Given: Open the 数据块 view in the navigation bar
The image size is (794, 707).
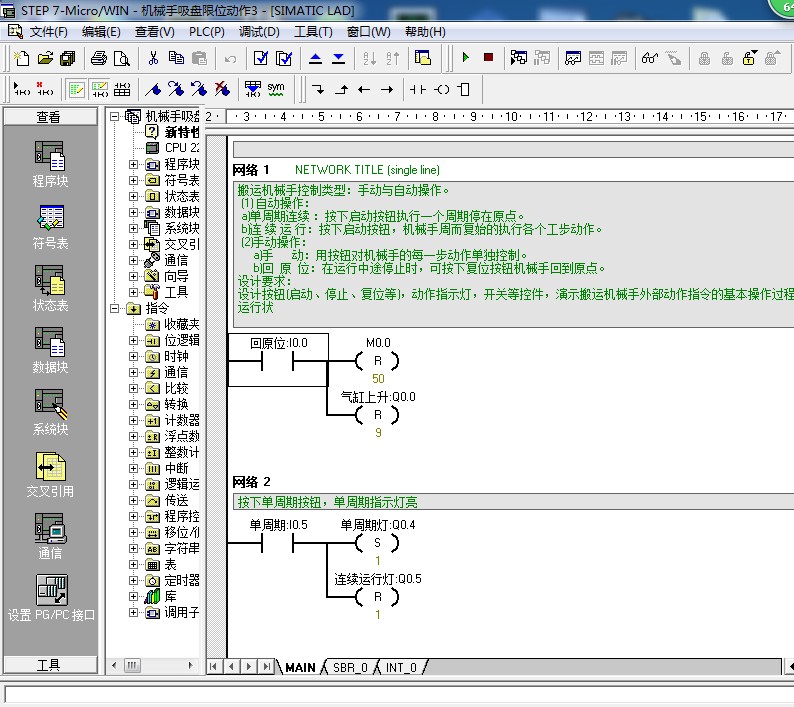Looking at the screenshot, I should pyautogui.click(x=50, y=350).
